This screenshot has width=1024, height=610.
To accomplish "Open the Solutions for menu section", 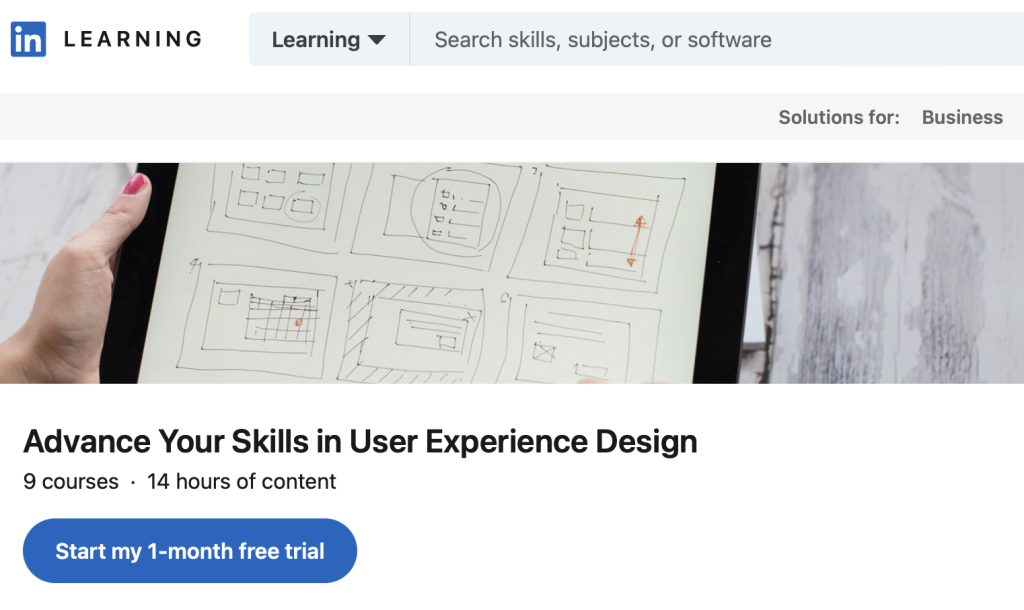I will tap(839, 117).
